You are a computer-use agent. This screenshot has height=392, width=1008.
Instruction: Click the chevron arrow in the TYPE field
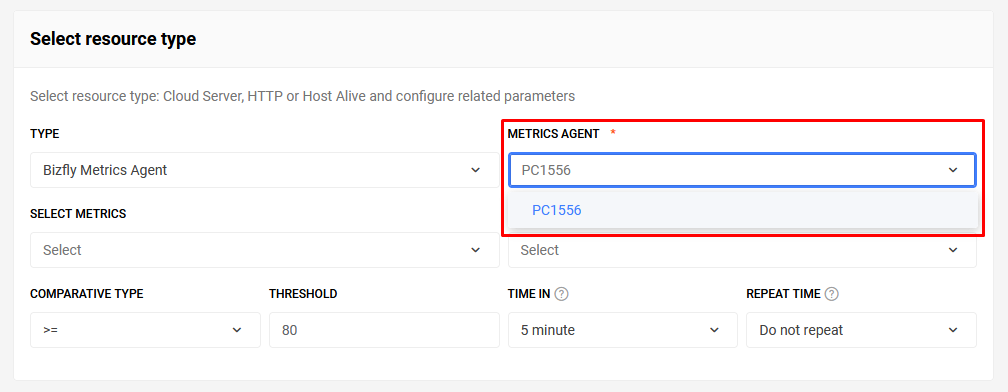pos(476,170)
